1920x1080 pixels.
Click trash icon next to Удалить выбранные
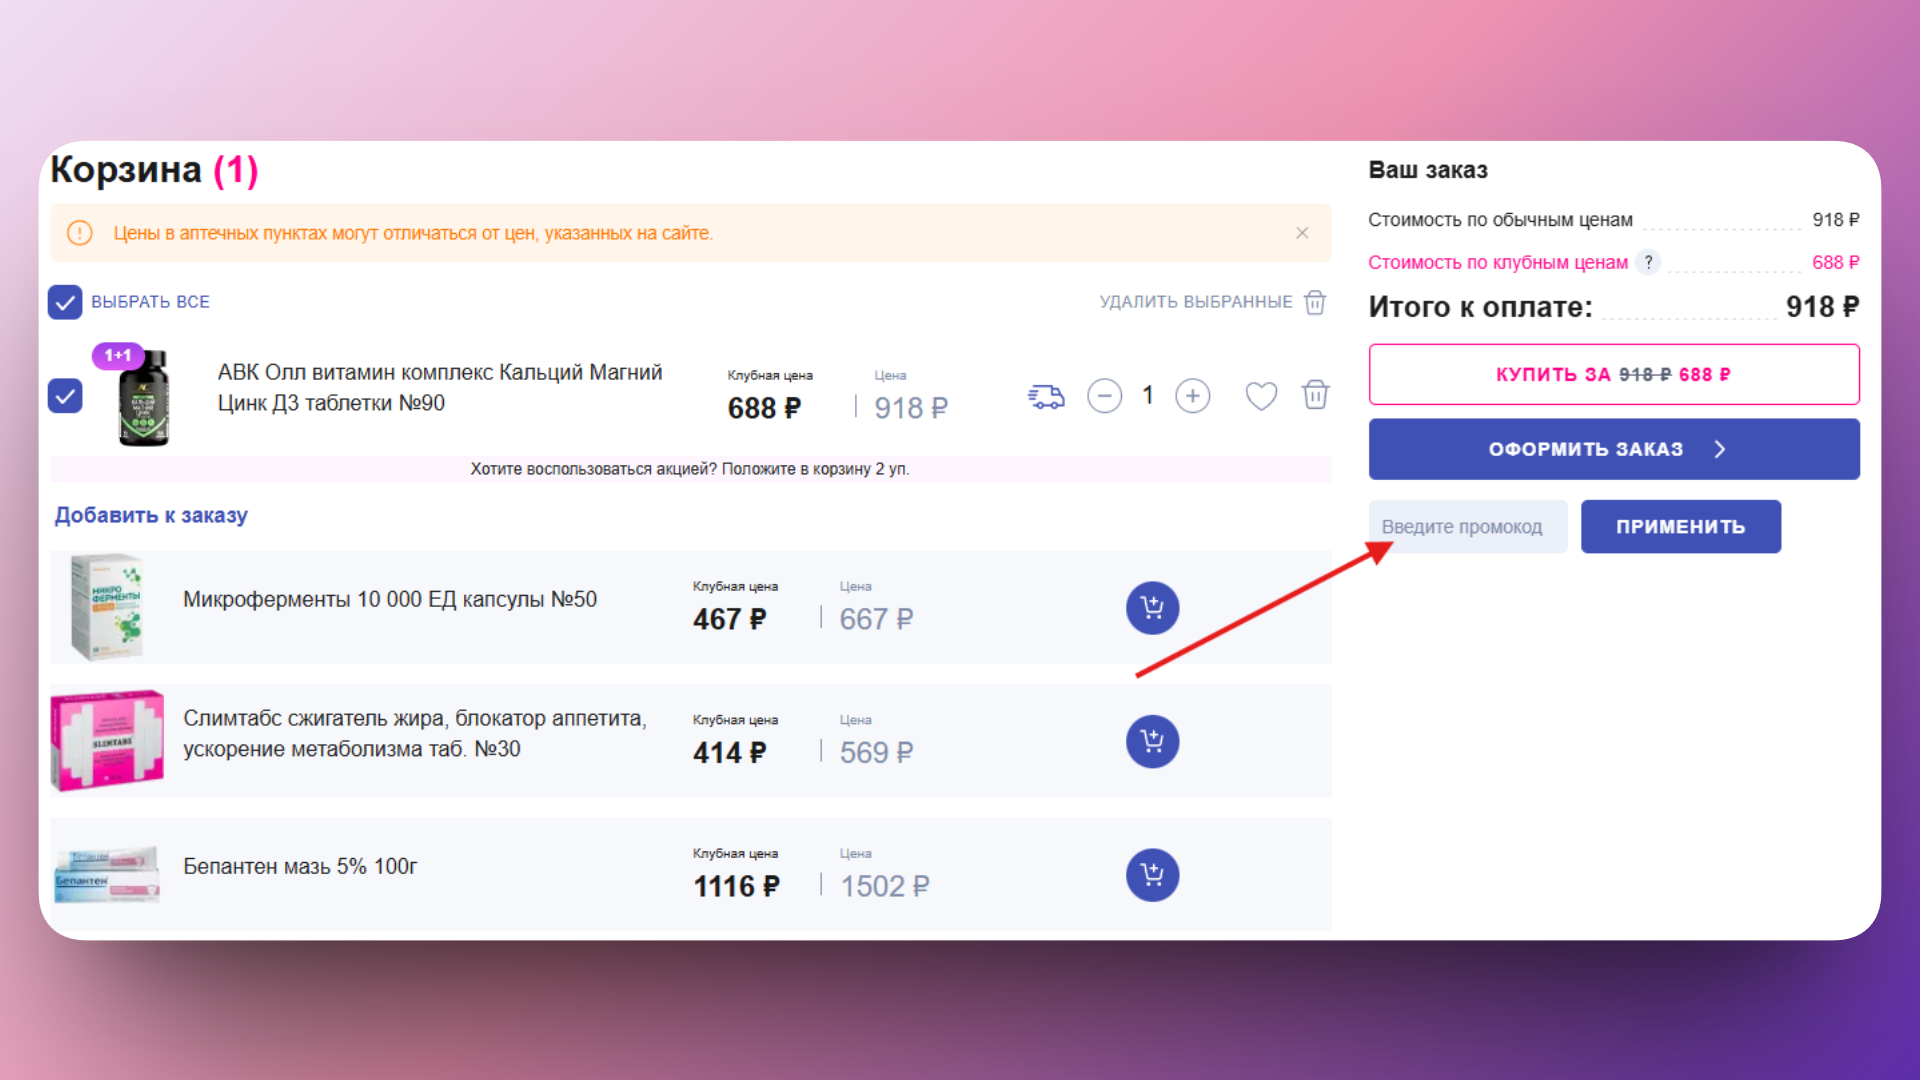(1315, 302)
